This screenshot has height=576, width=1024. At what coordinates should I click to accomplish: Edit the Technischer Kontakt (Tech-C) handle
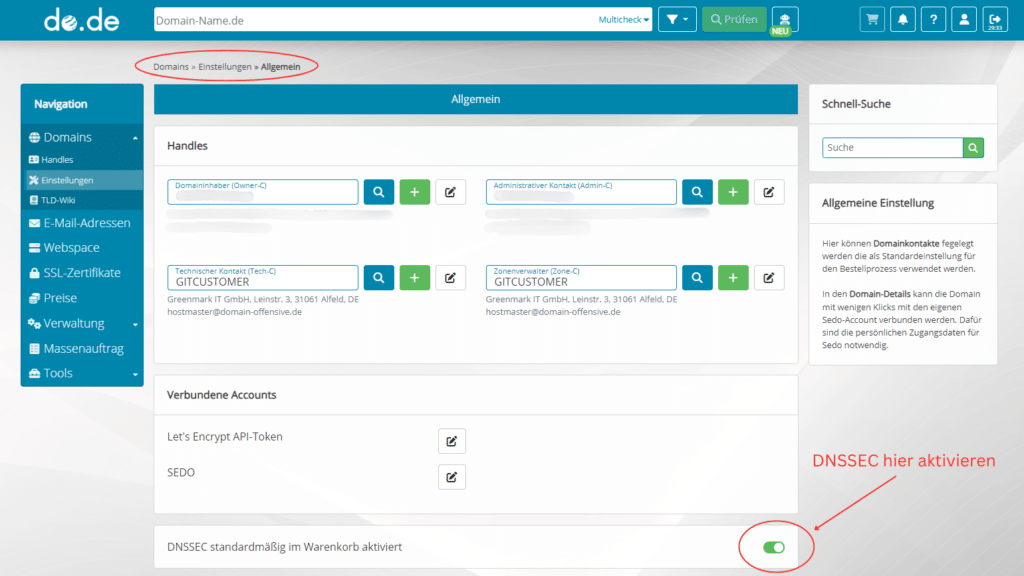[x=451, y=278]
